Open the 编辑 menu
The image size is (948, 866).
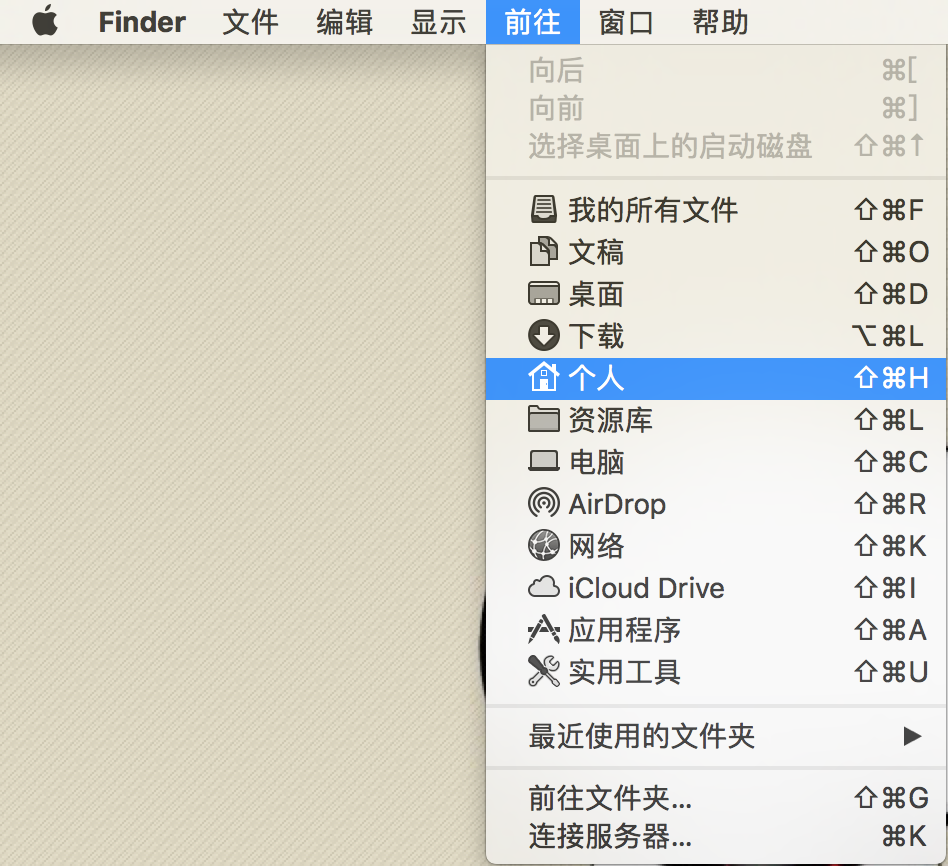click(345, 22)
